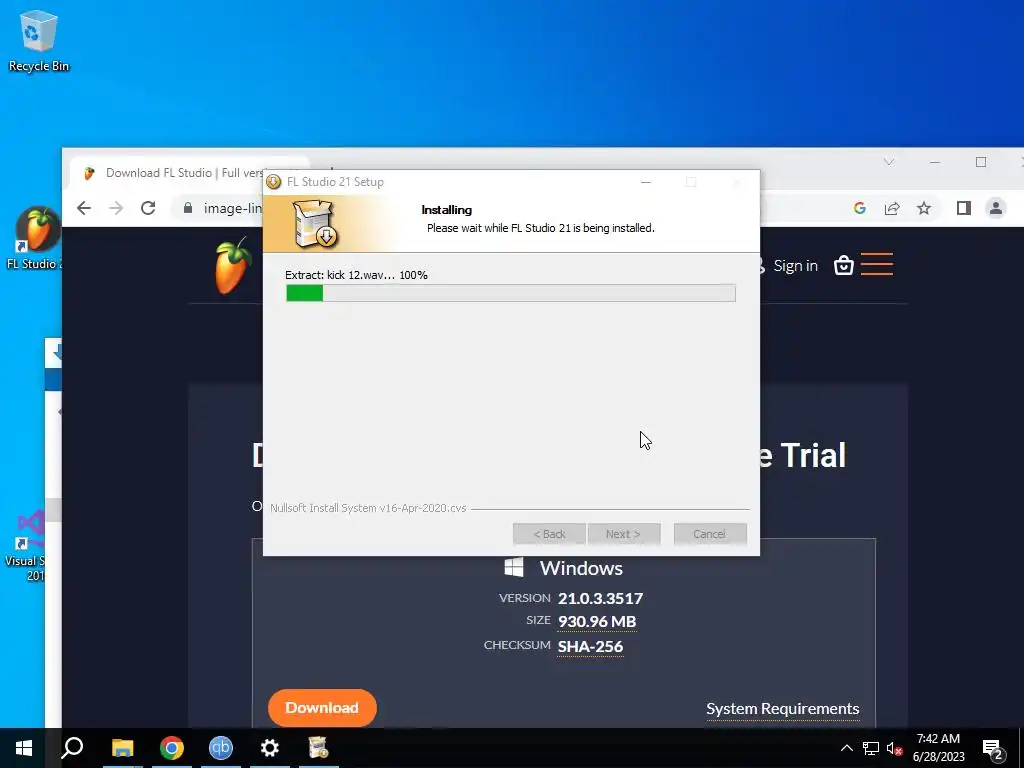1024x768 pixels.
Task: Bookmark this page with star icon
Action: click(x=923, y=208)
